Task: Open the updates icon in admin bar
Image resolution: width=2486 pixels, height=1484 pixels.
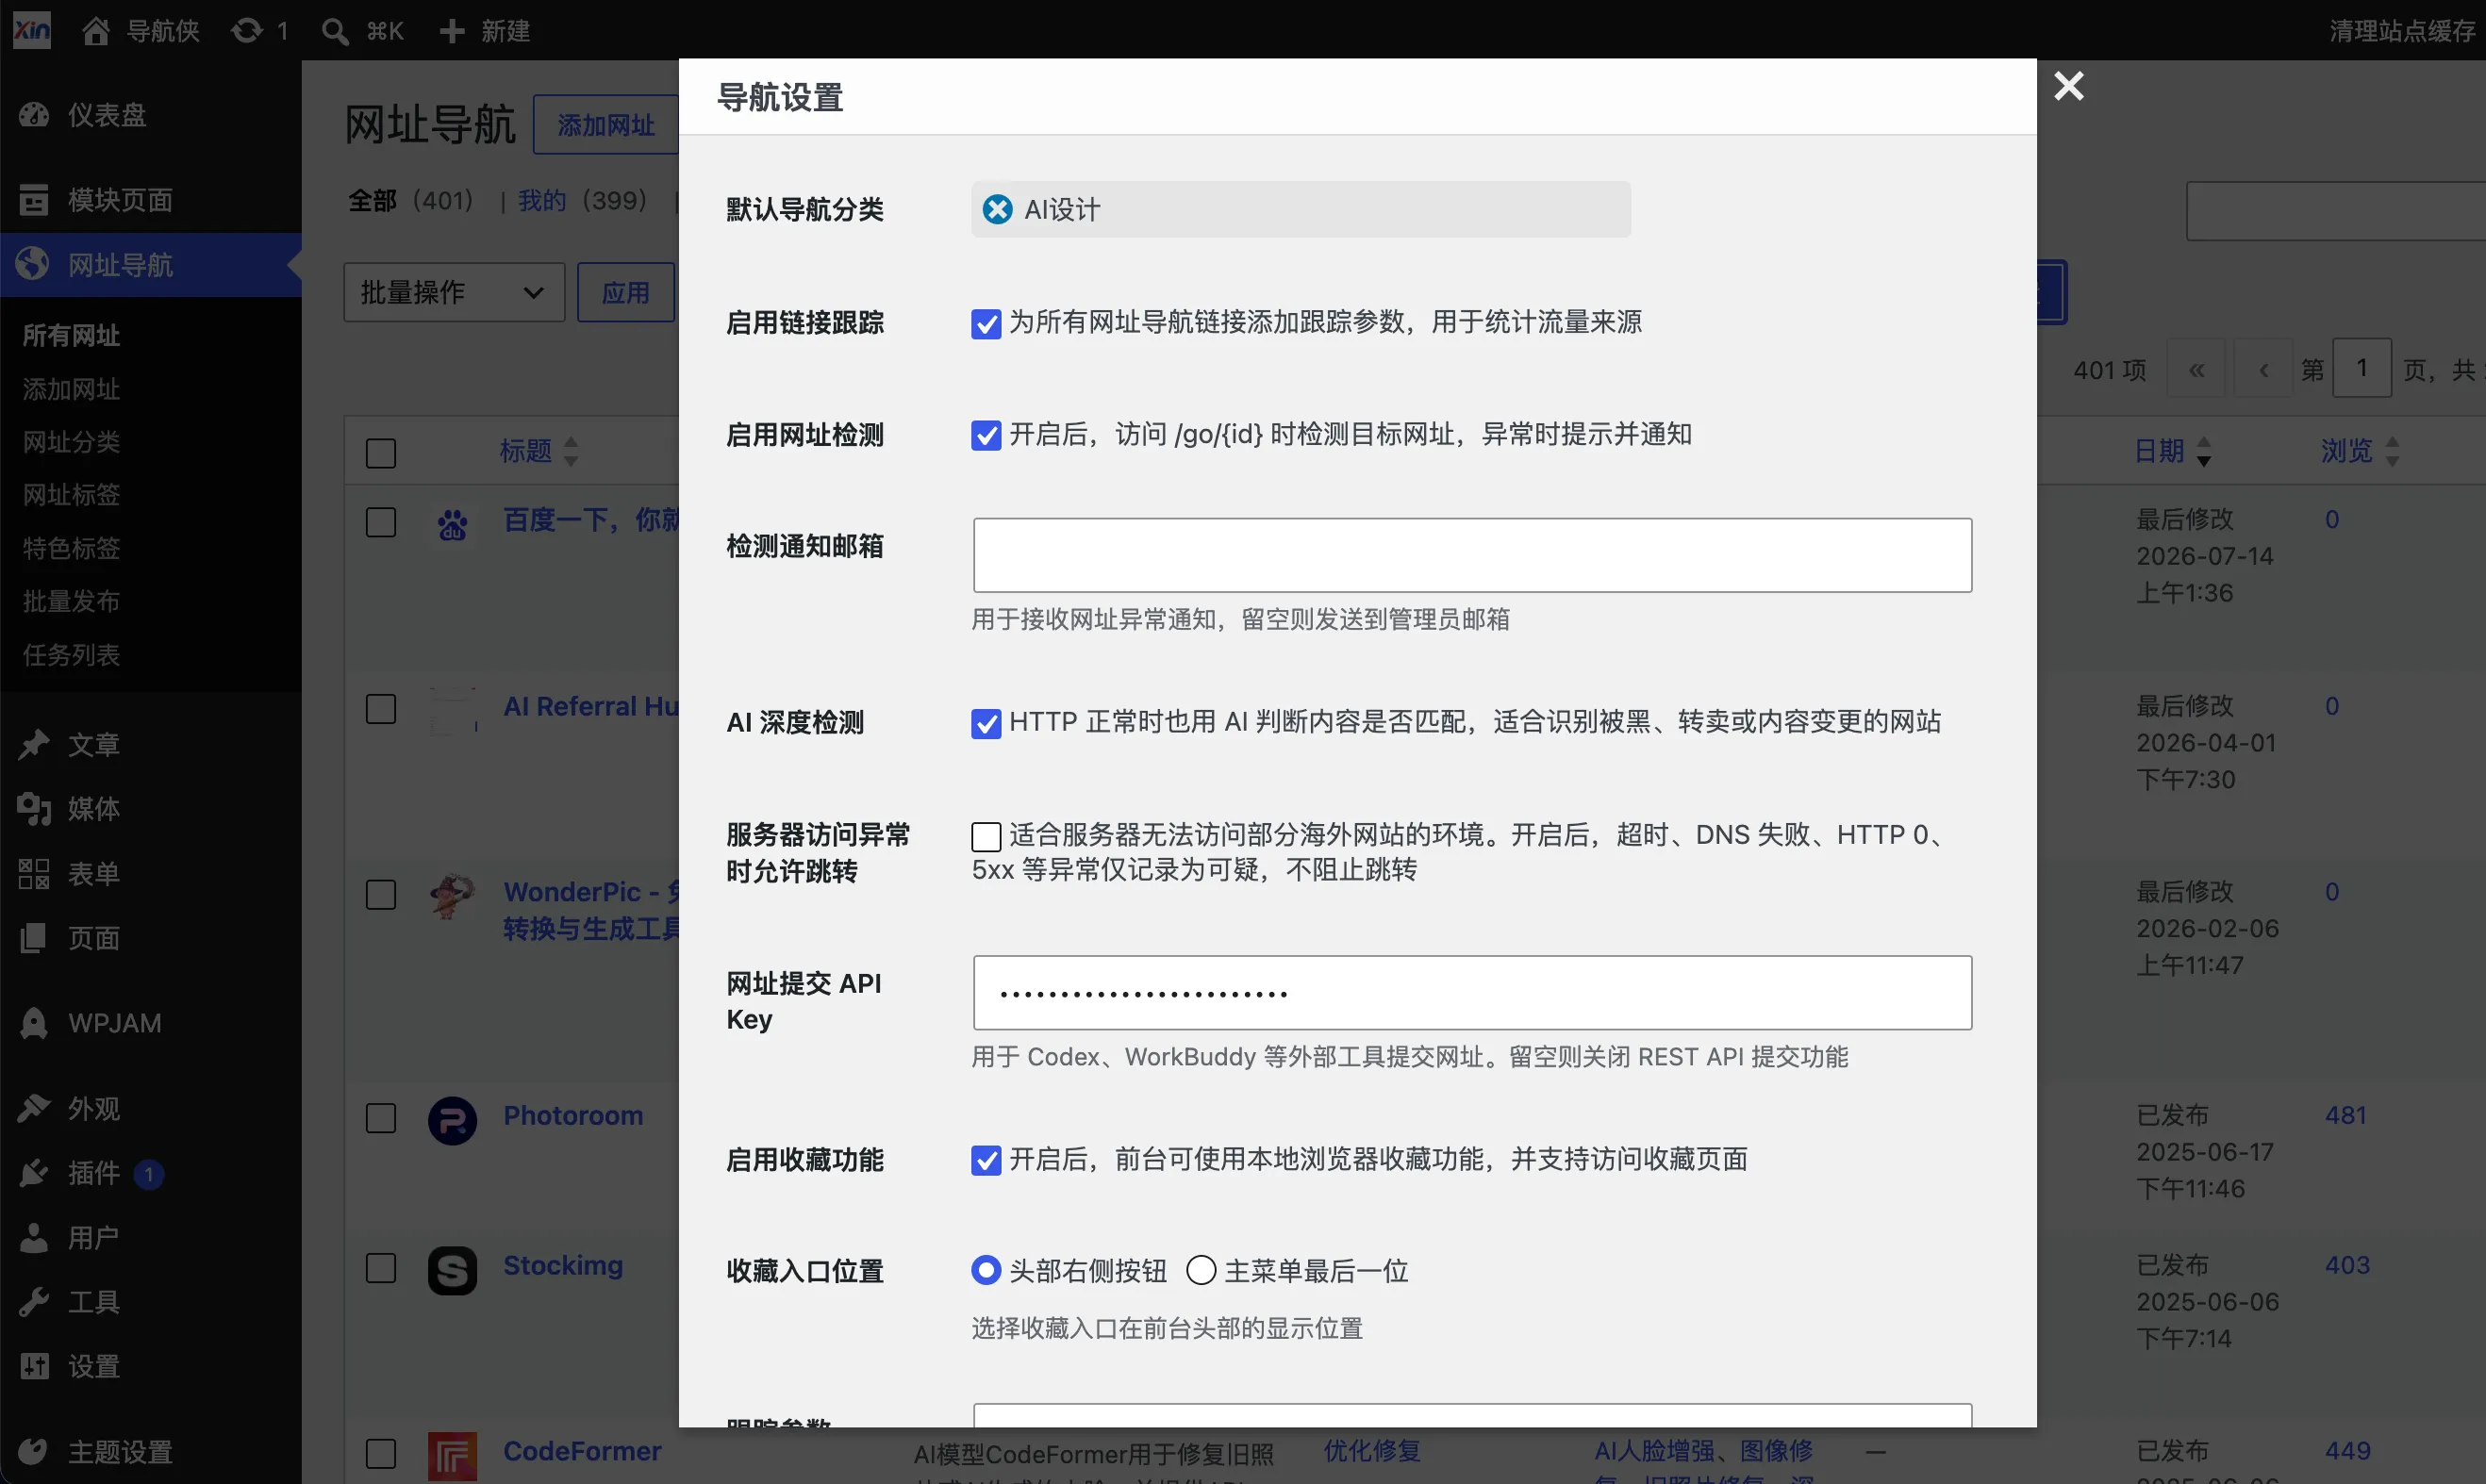Action: (x=247, y=31)
